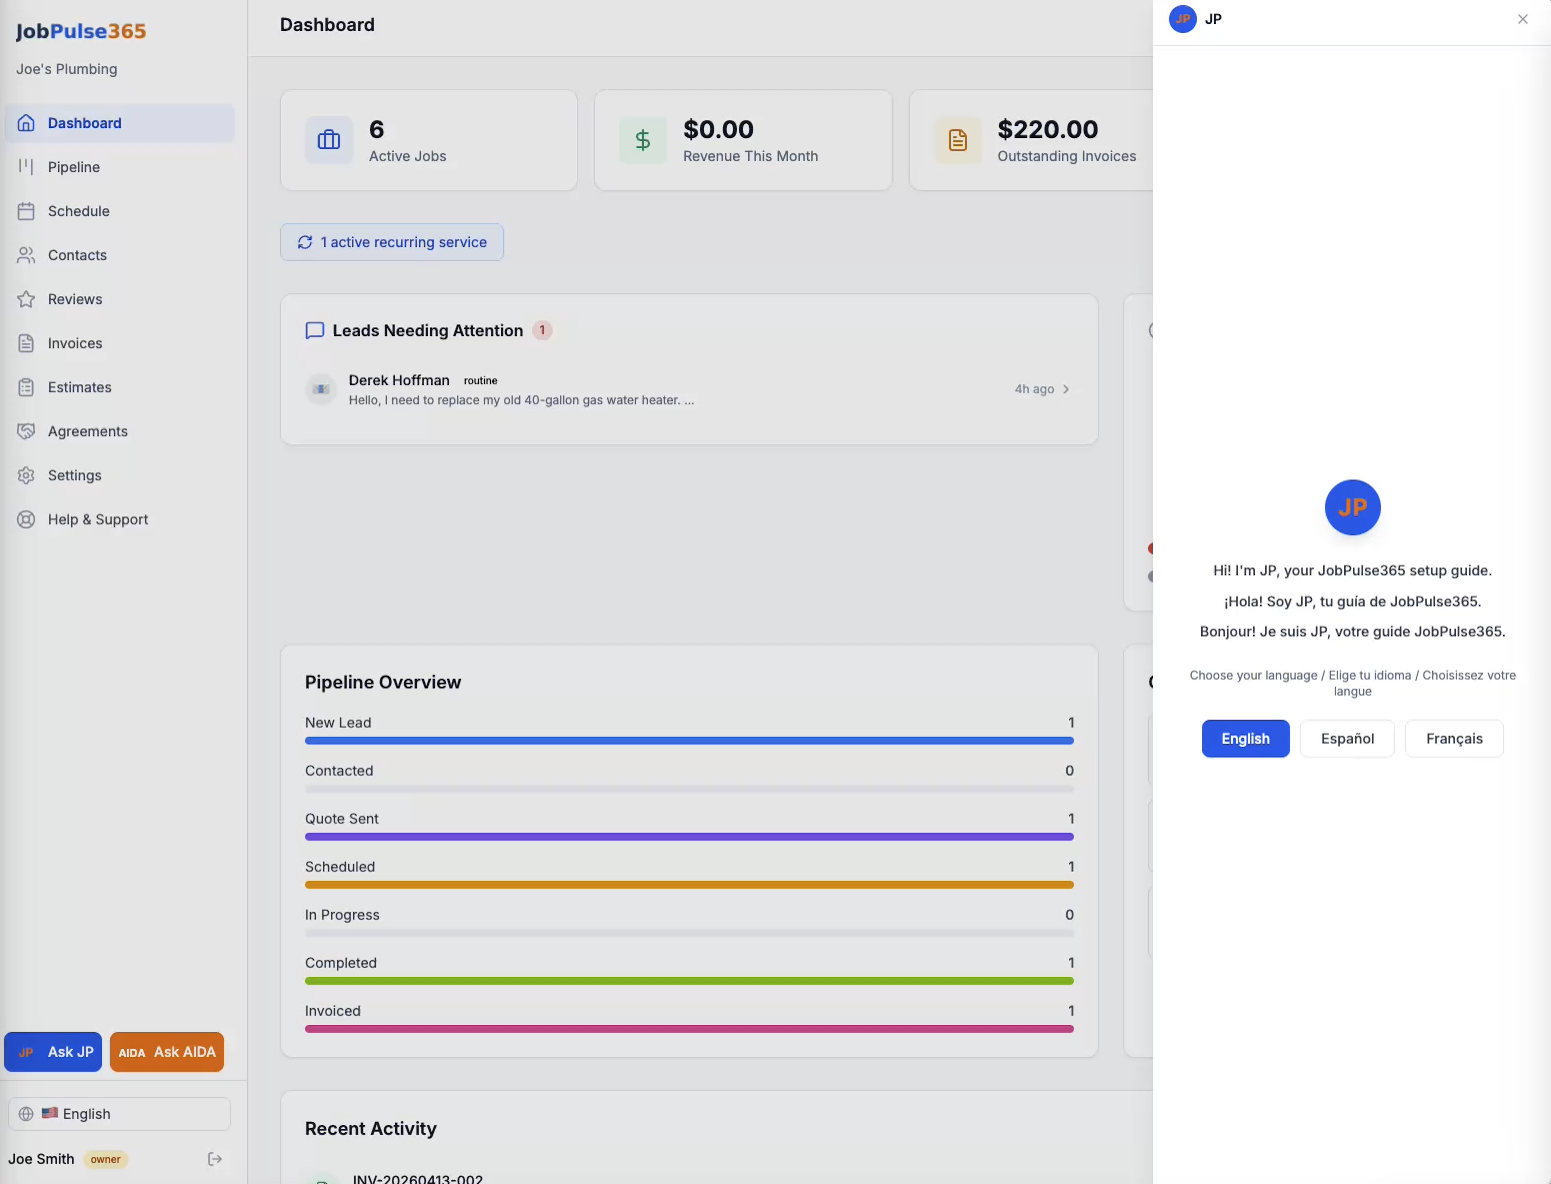Click the refresh icon in recurring service chip
This screenshot has height=1184, width=1551.
point(305,242)
